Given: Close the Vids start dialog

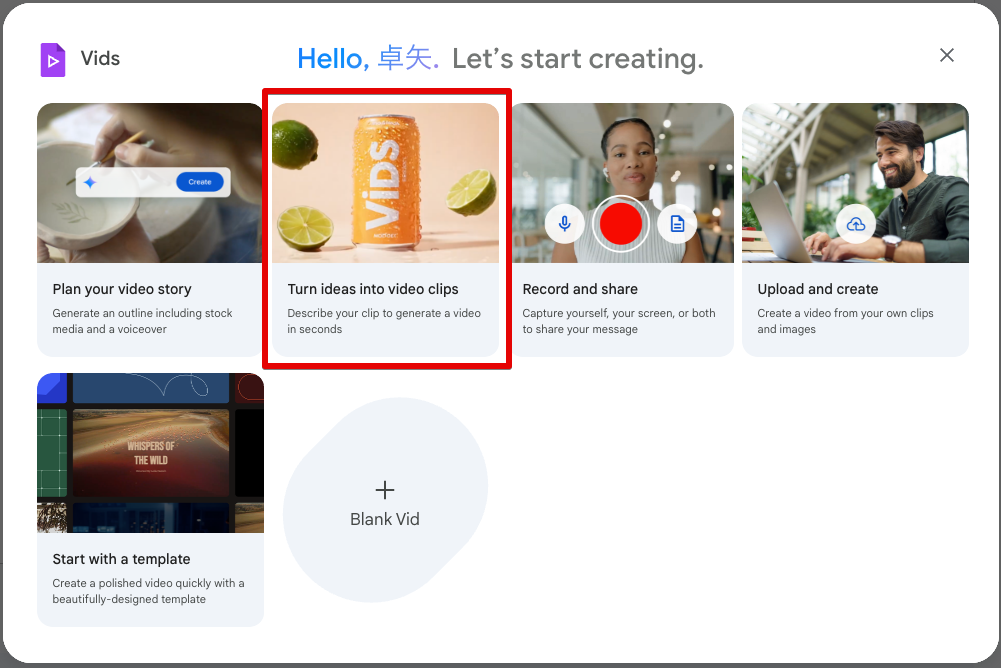Looking at the screenshot, I should [x=946, y=56].
